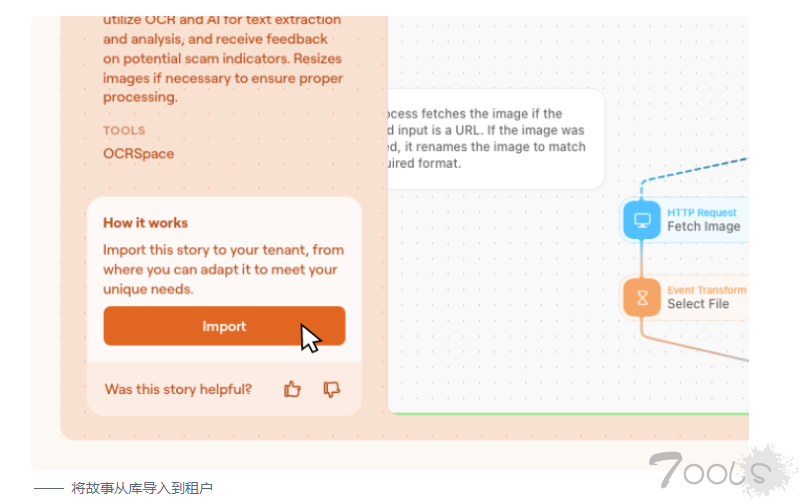Click the Chinese caption below the image
This screenshot has height=504, width=804.
(x=142, y=488)
